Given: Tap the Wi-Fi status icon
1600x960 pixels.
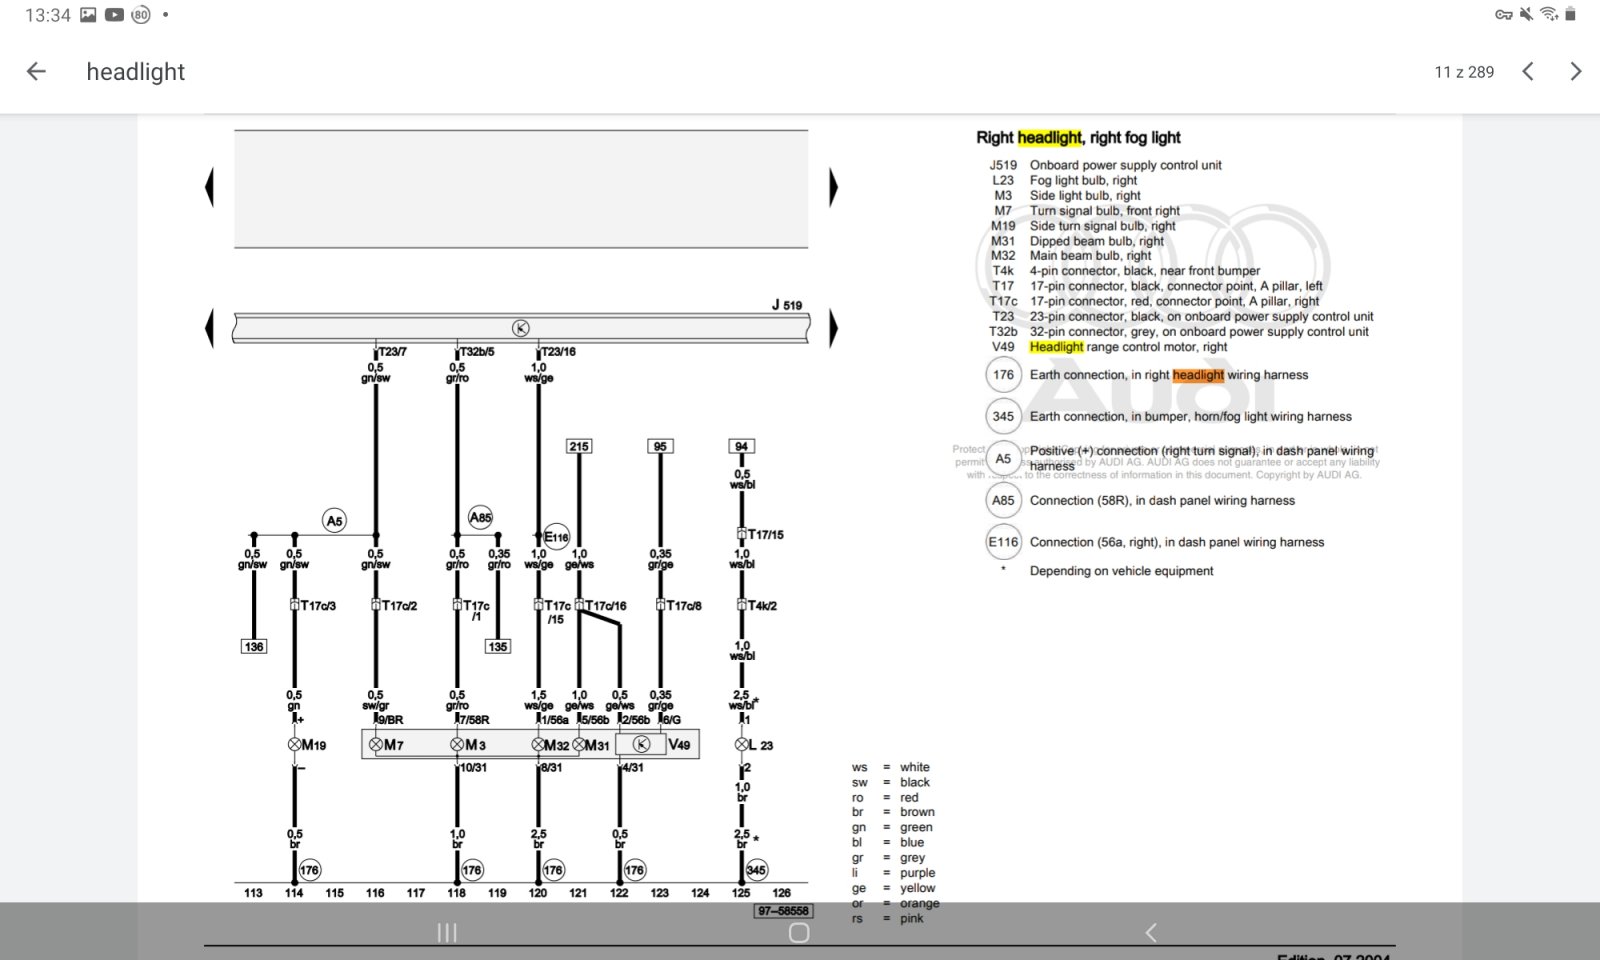Looking at the screenshot, I should 1549,14.
